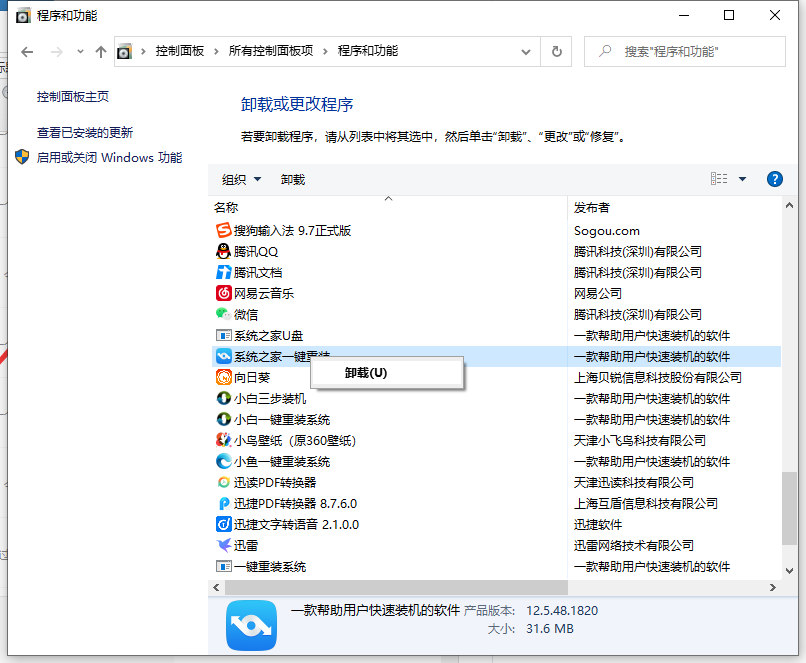806x663 pixels.
Task: Select the WeChat icon in list
Action: coord(224,314)
